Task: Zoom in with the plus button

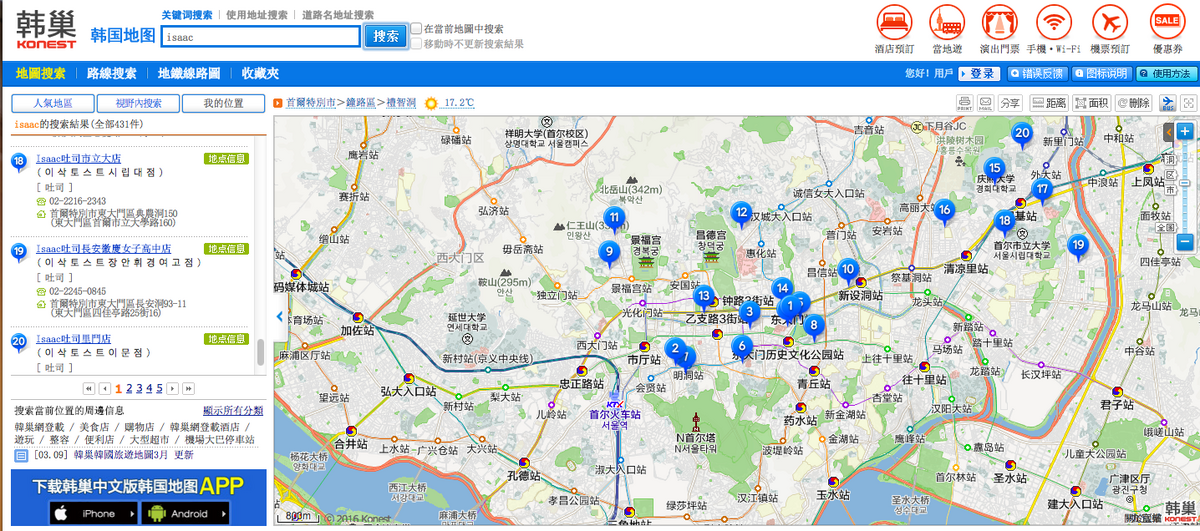Action: (1185, 132)
